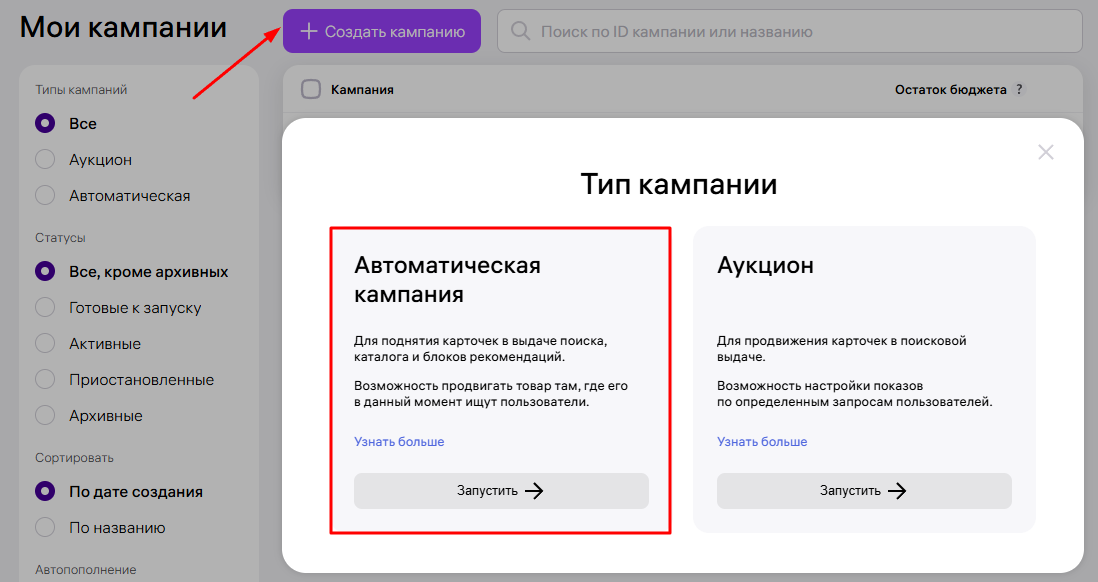1098x582 pixels.
Task: Filter campaigns by Аукцион type
Action: 45,160
